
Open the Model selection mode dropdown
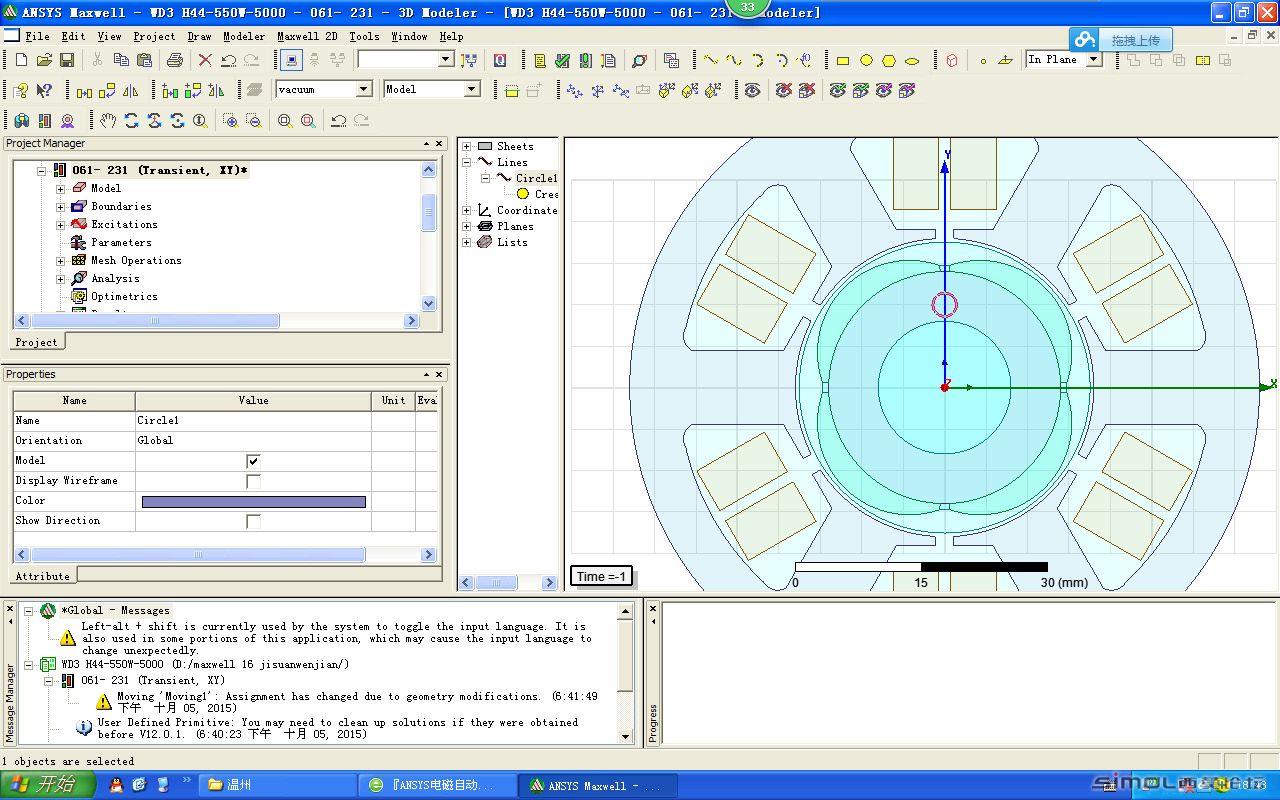coord(472,89)
